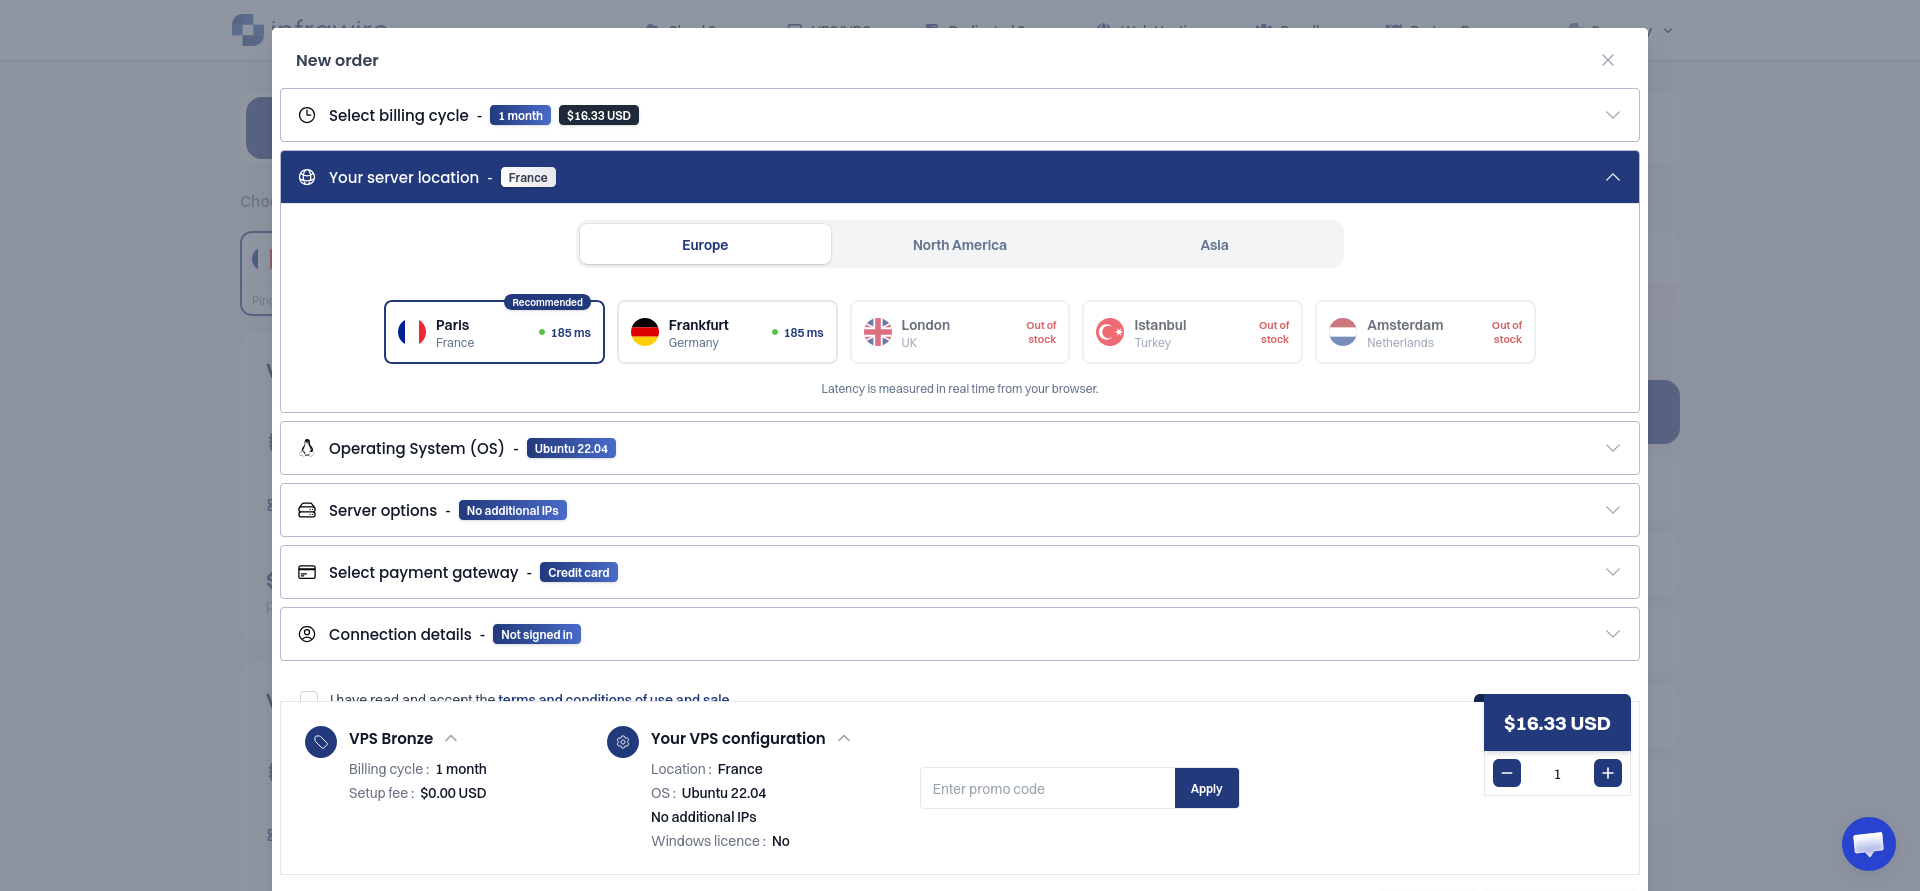Viewport: 1920px width, 891px height.
Task: Click the Ubuntu 22.04 badge
Action: [571, 448]
